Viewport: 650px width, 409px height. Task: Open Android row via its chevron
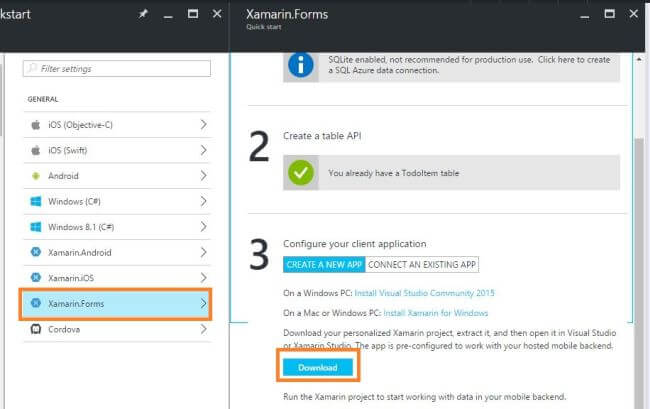coord(203,176)
